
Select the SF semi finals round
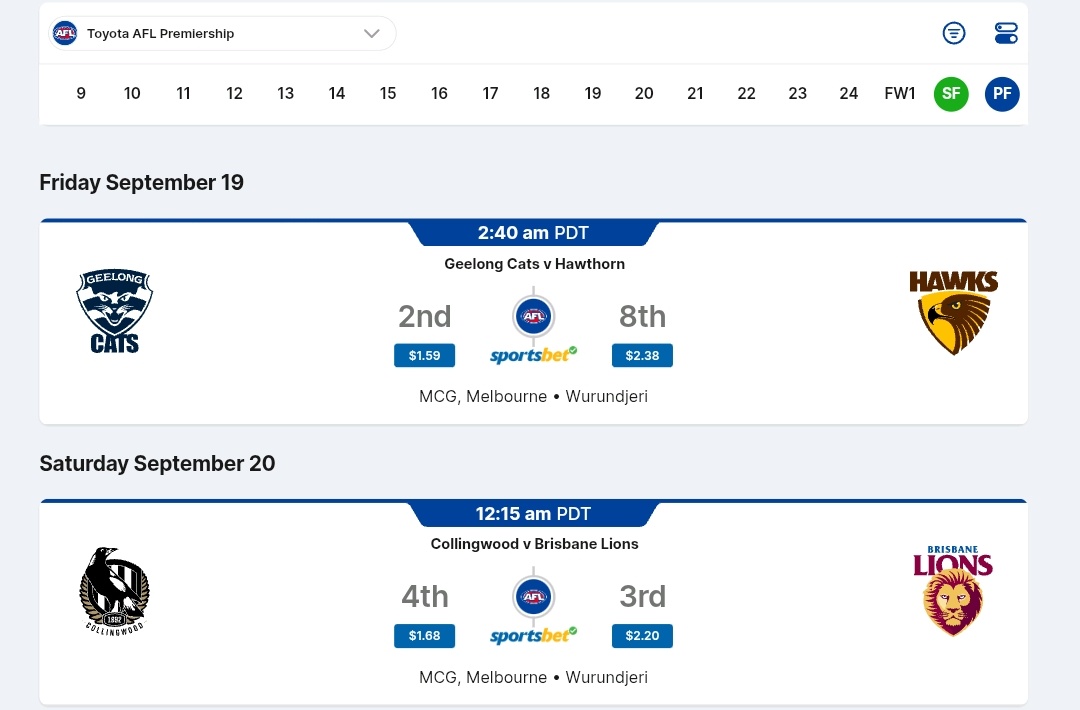pos(951,94)
